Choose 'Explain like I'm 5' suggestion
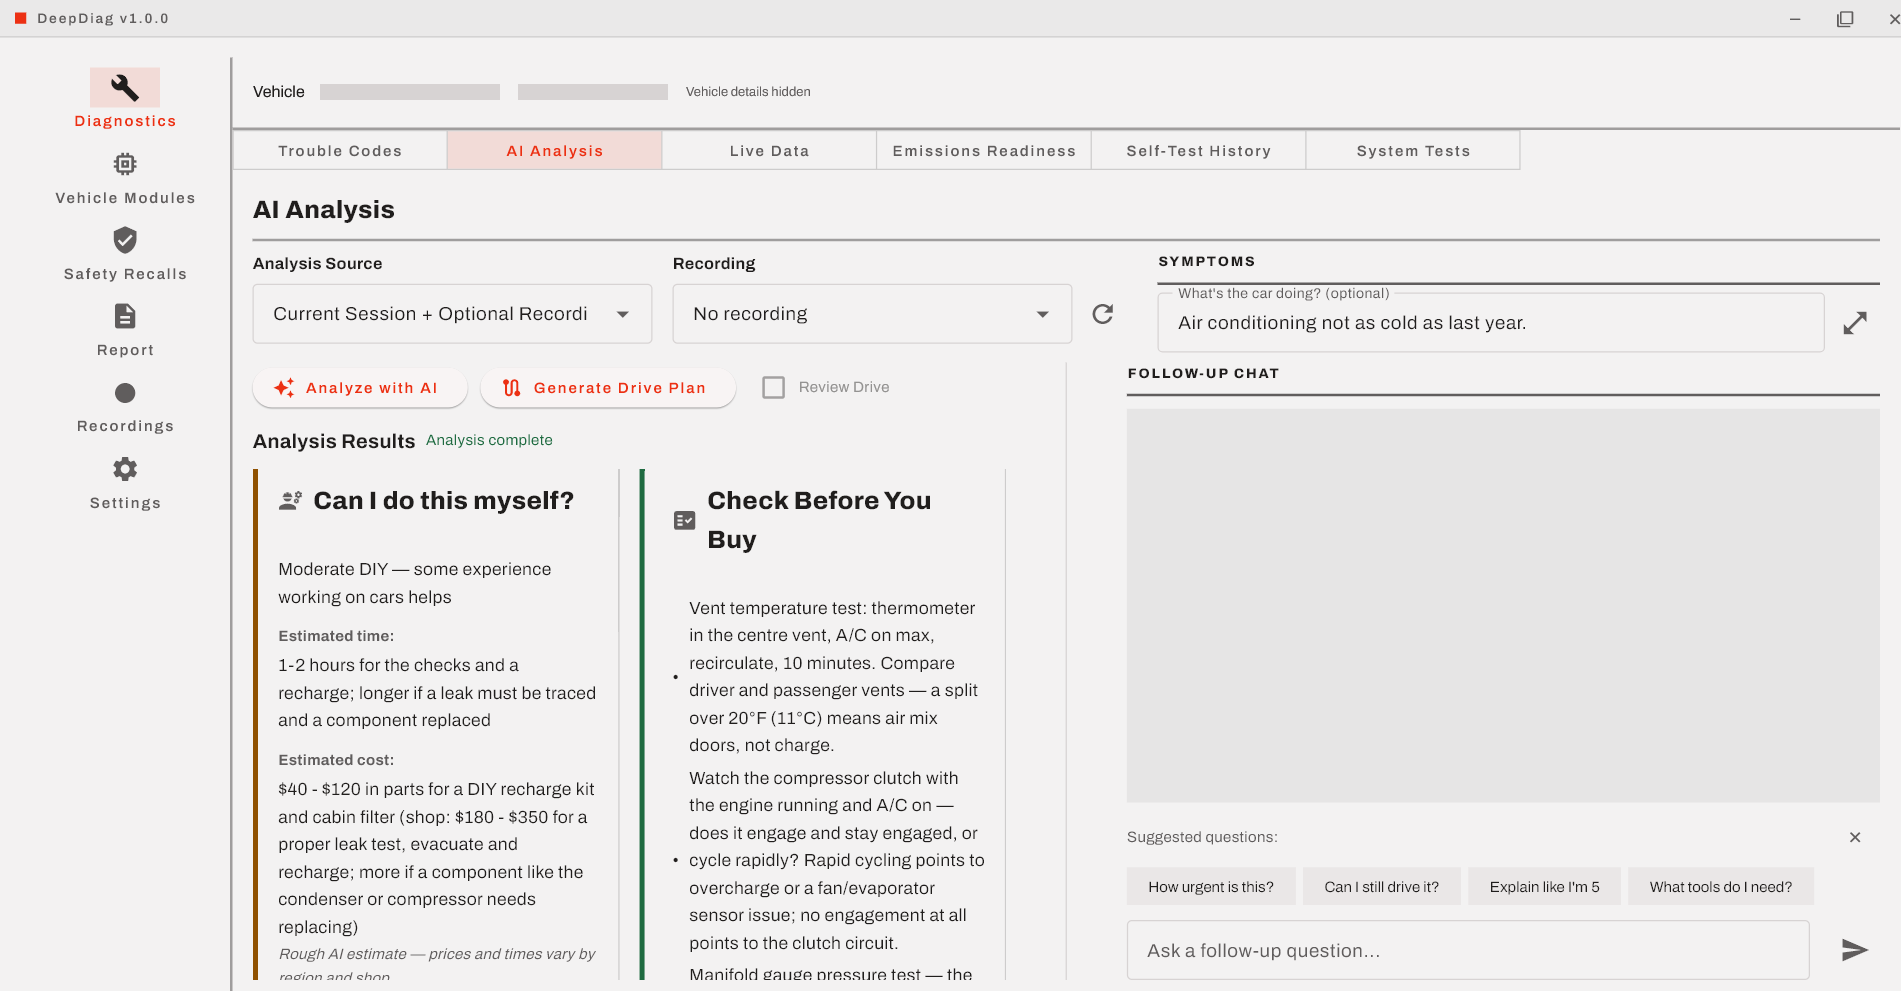The image size is (1901, 991). (x=1545, y=887)
